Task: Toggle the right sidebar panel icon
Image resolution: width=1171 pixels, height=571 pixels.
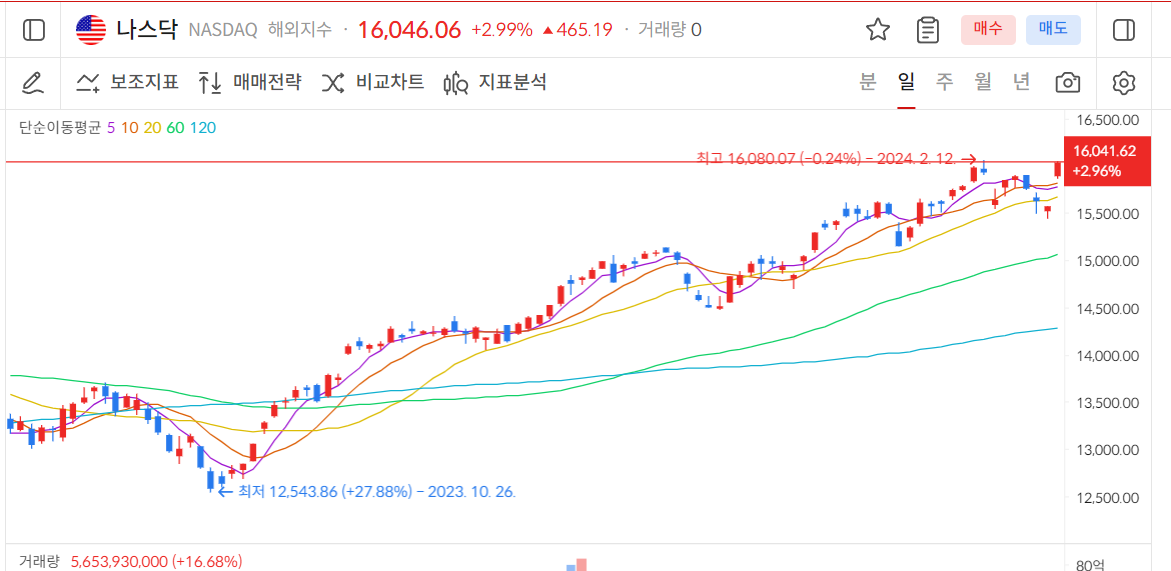Action: [x=1123, y=30]
